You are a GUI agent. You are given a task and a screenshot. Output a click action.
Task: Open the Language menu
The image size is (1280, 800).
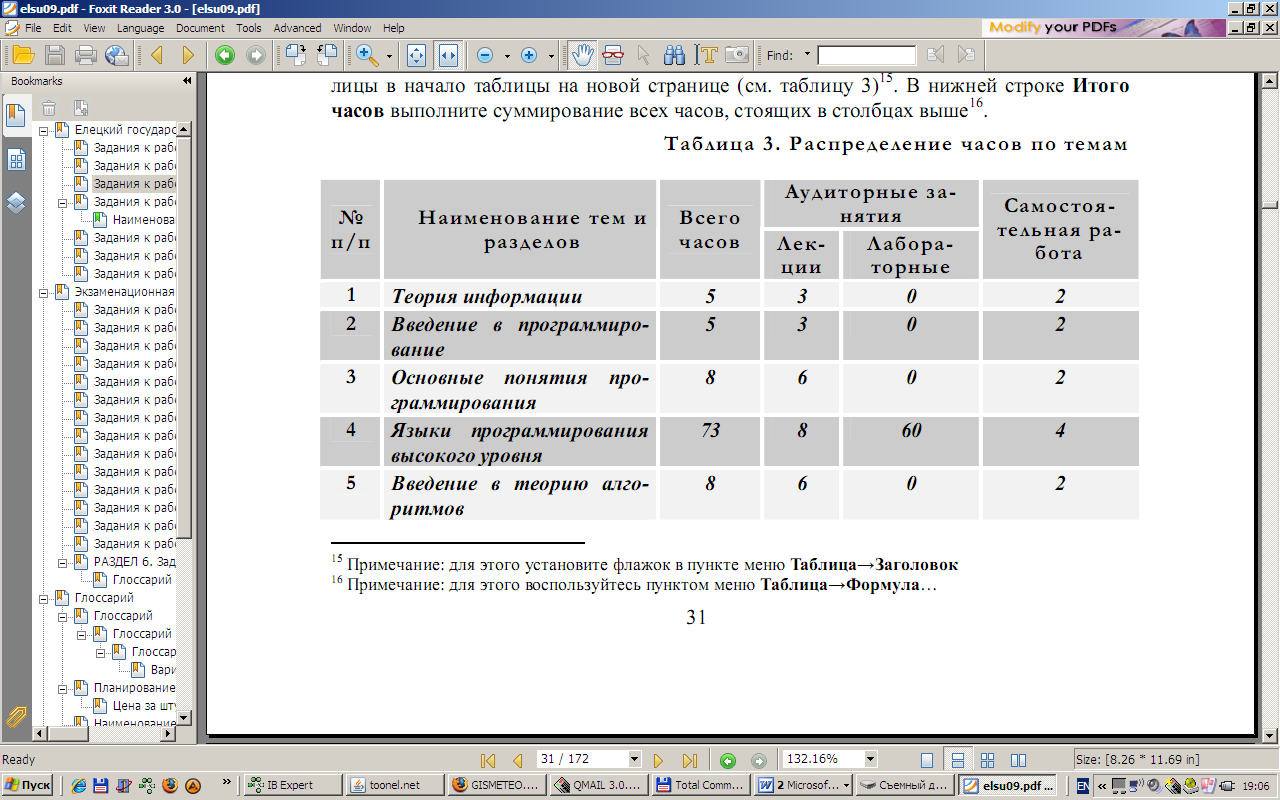click(x=140, y=28)
